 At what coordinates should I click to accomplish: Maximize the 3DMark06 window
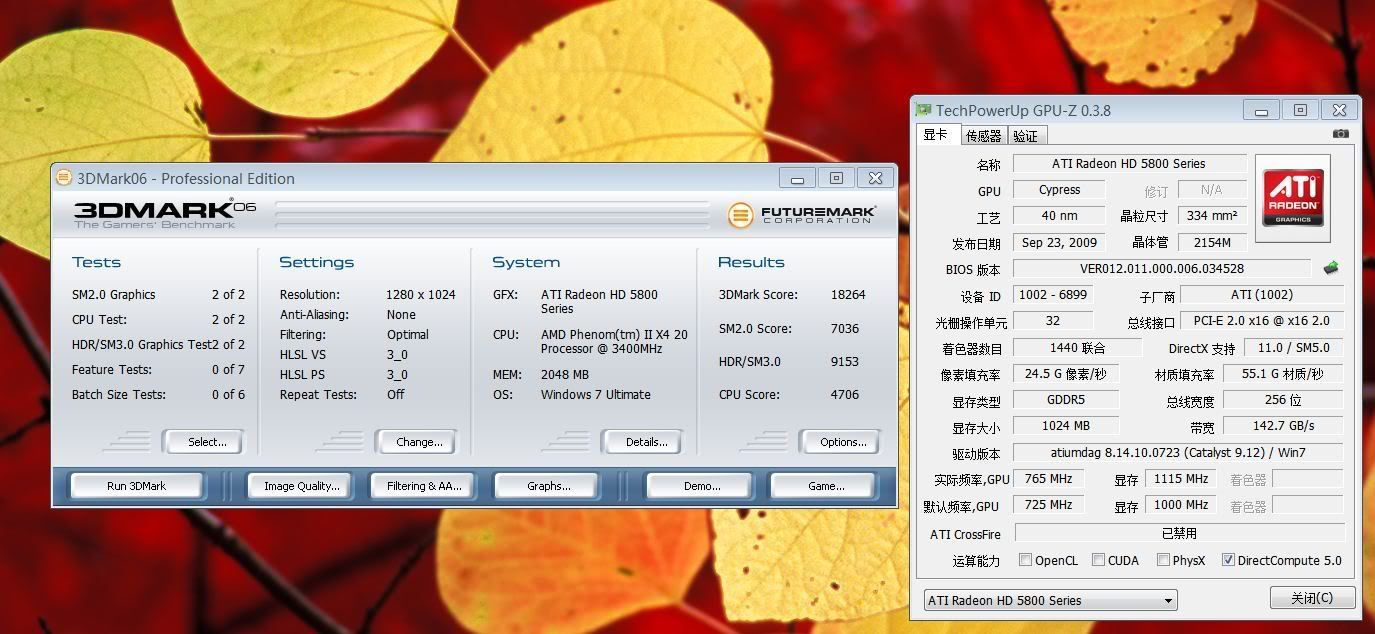pos(836,178)
